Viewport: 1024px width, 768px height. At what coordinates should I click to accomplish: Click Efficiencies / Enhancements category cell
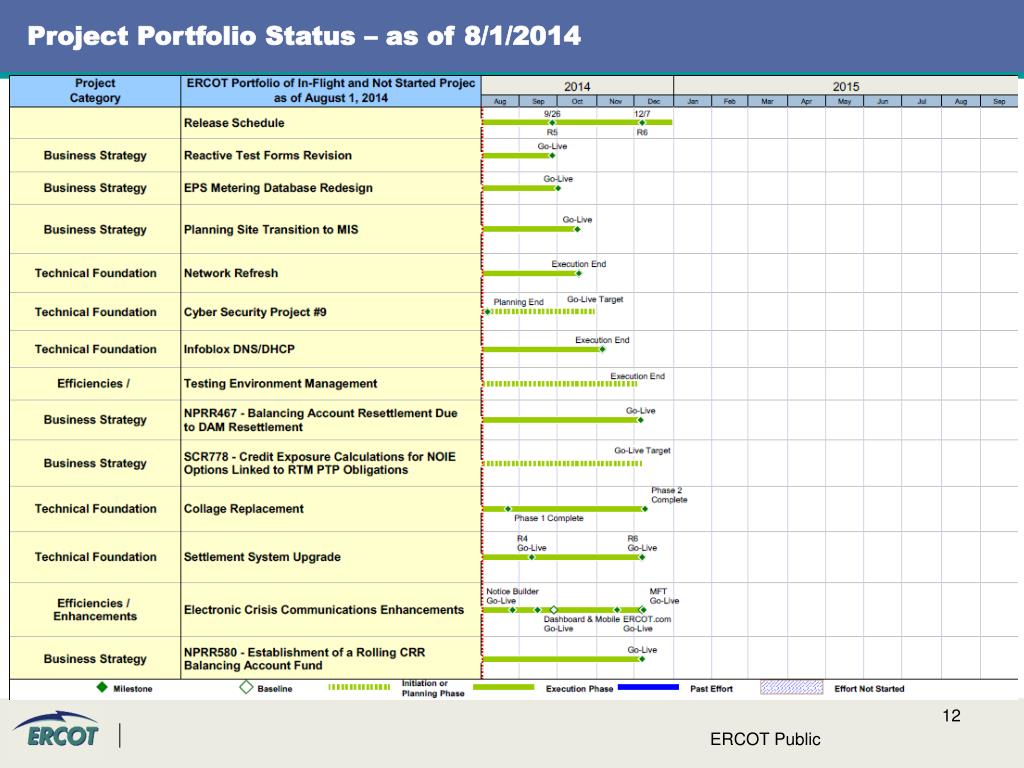pos(95,610)
